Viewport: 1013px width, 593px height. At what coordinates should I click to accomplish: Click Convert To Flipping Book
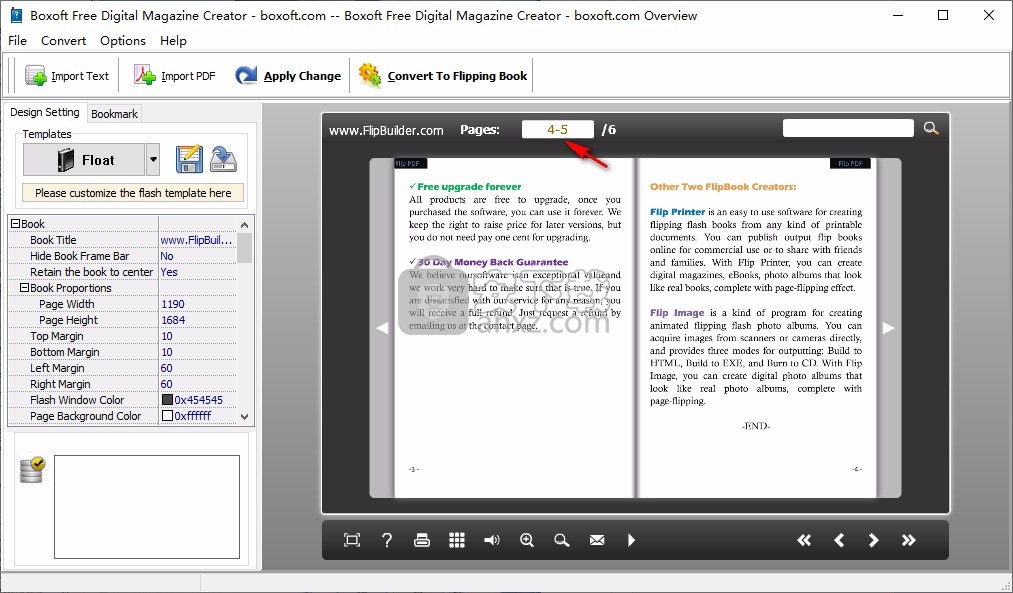point(443,76)
